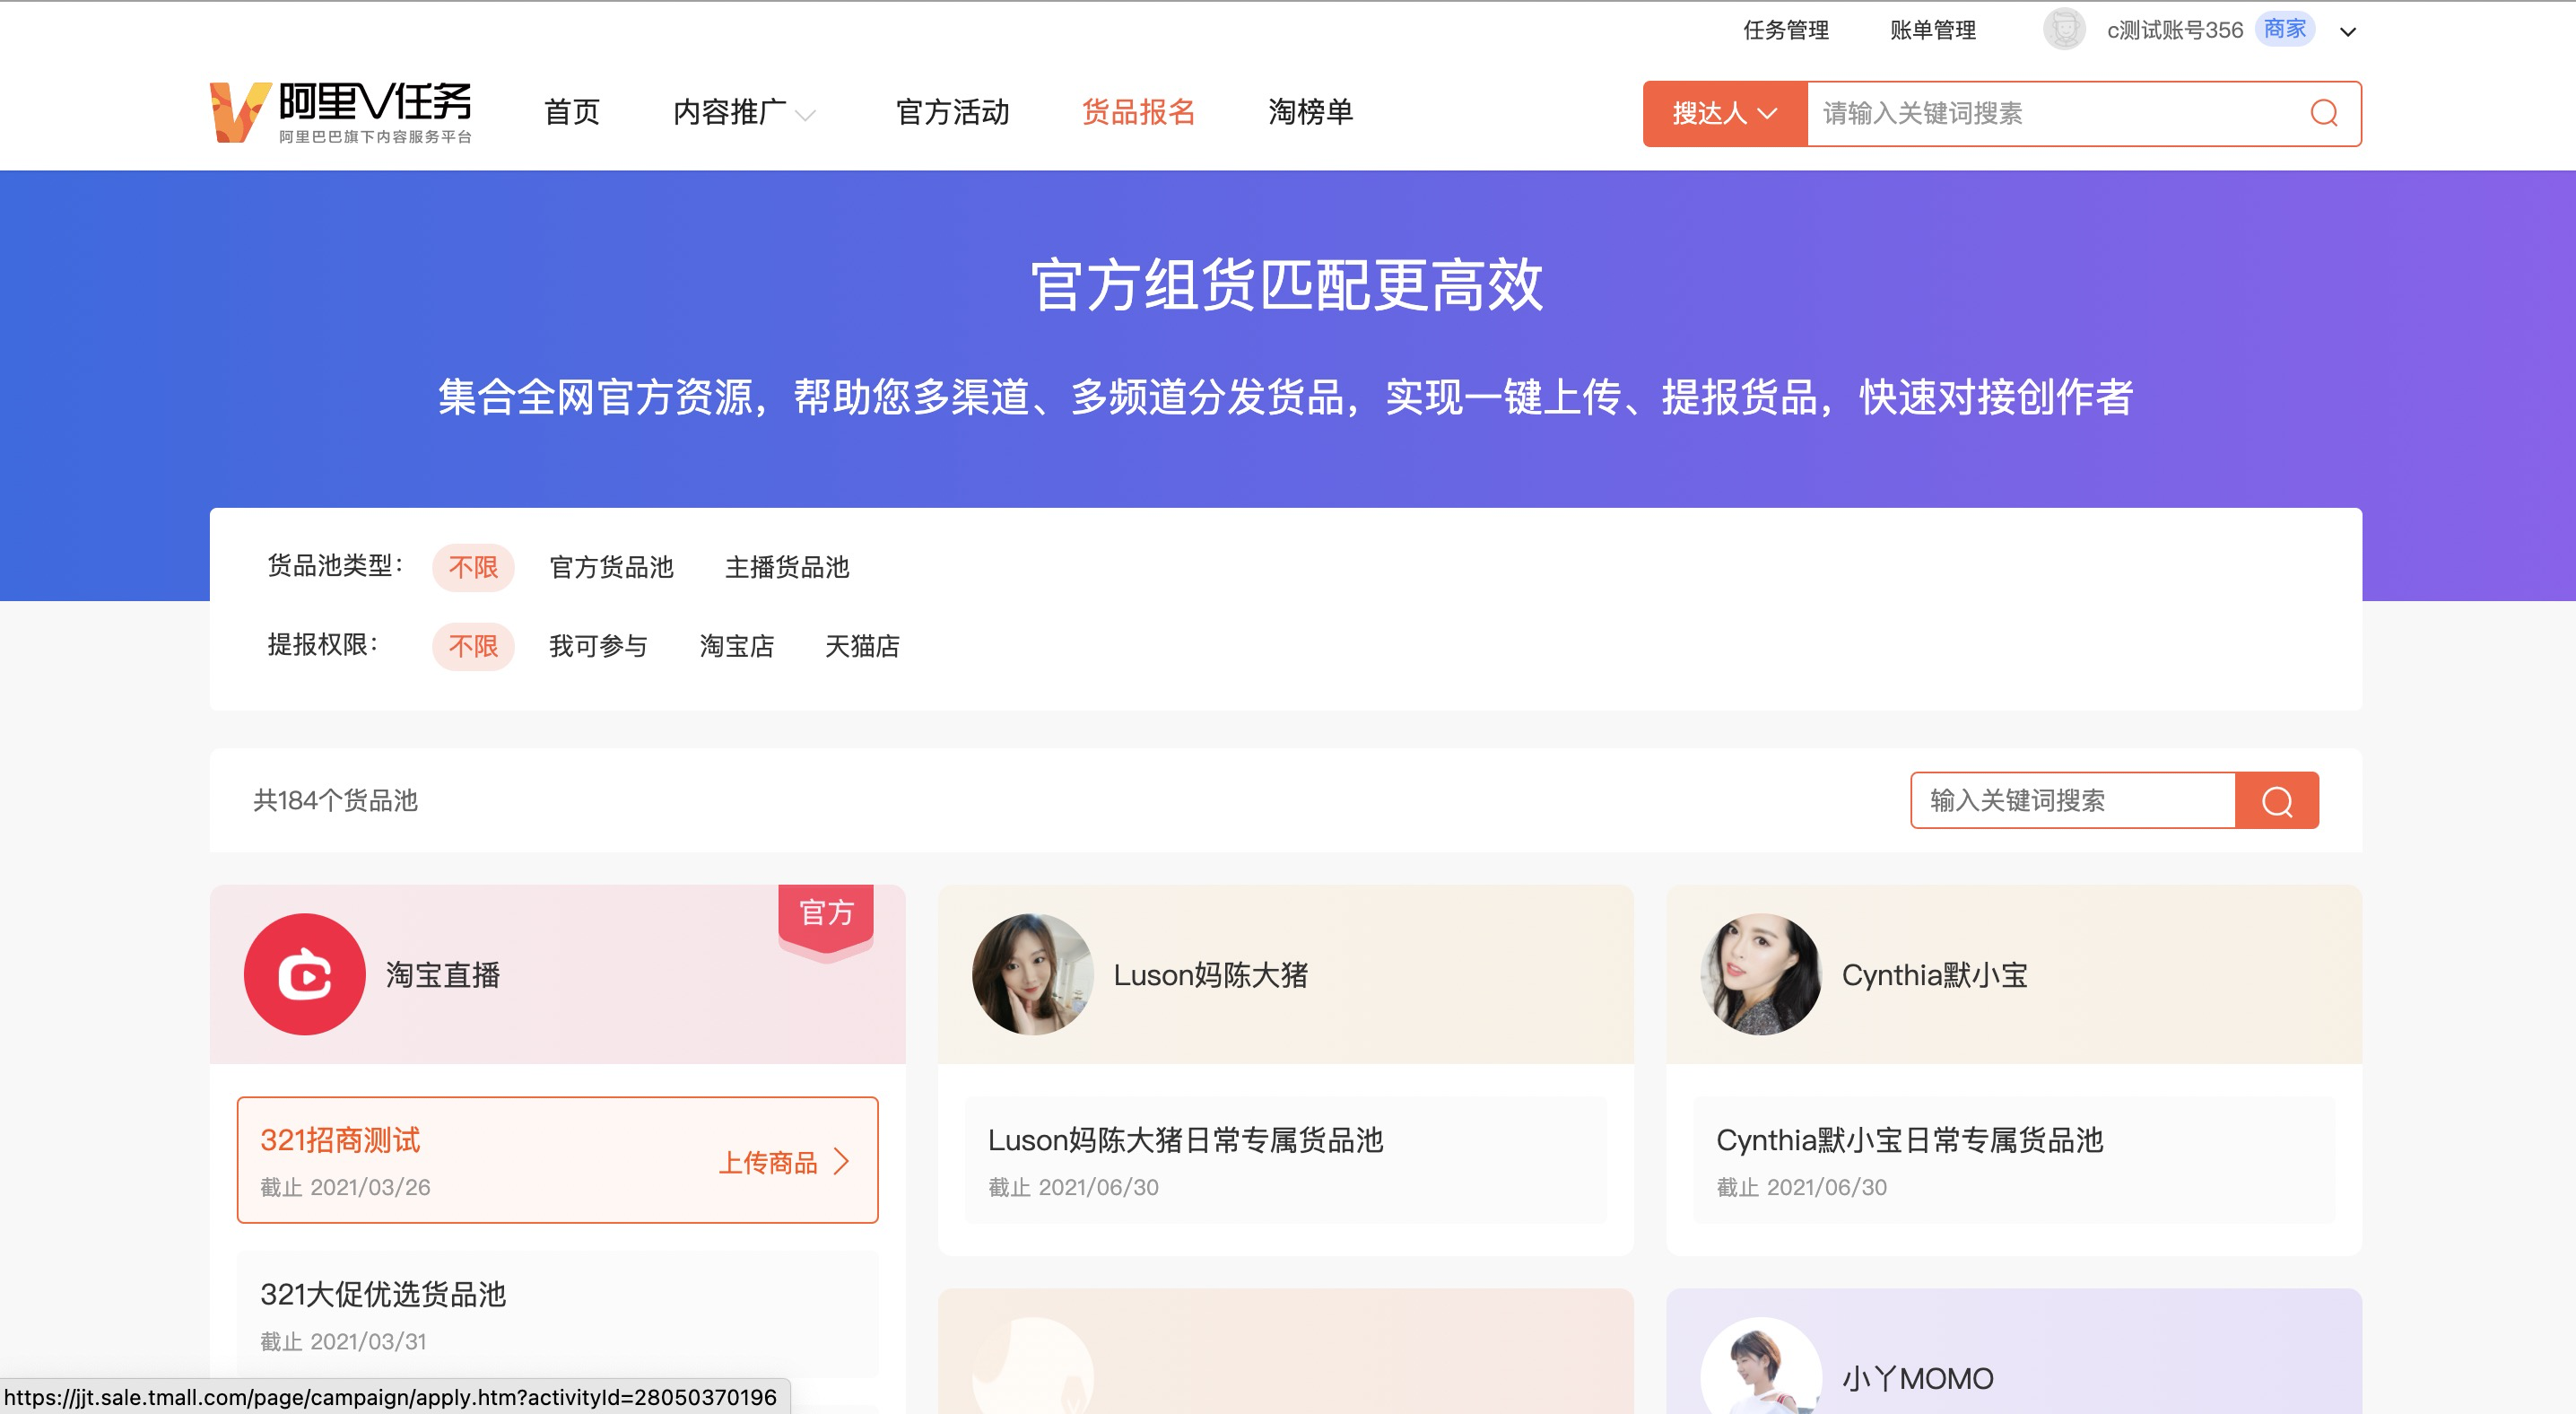This screenshot has width=2576, height=1414.
Task: Open the account dropdown arrow
Action: coord(2348,32)
